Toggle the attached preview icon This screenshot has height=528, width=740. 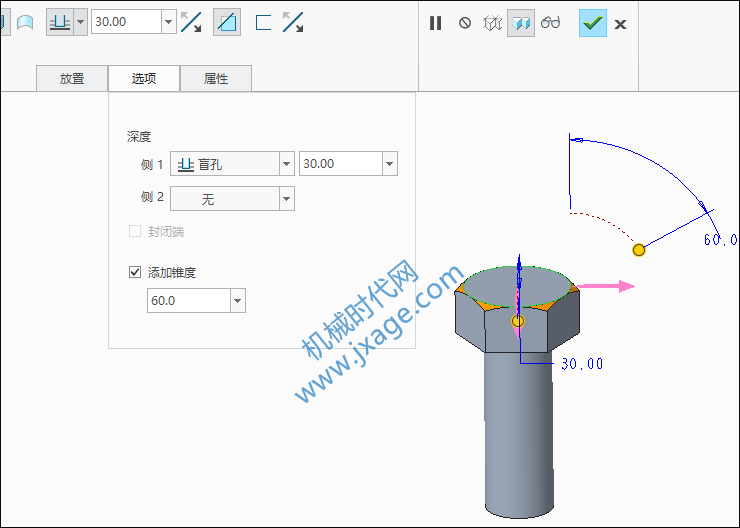pyautogui.click(x=521, y=23)
